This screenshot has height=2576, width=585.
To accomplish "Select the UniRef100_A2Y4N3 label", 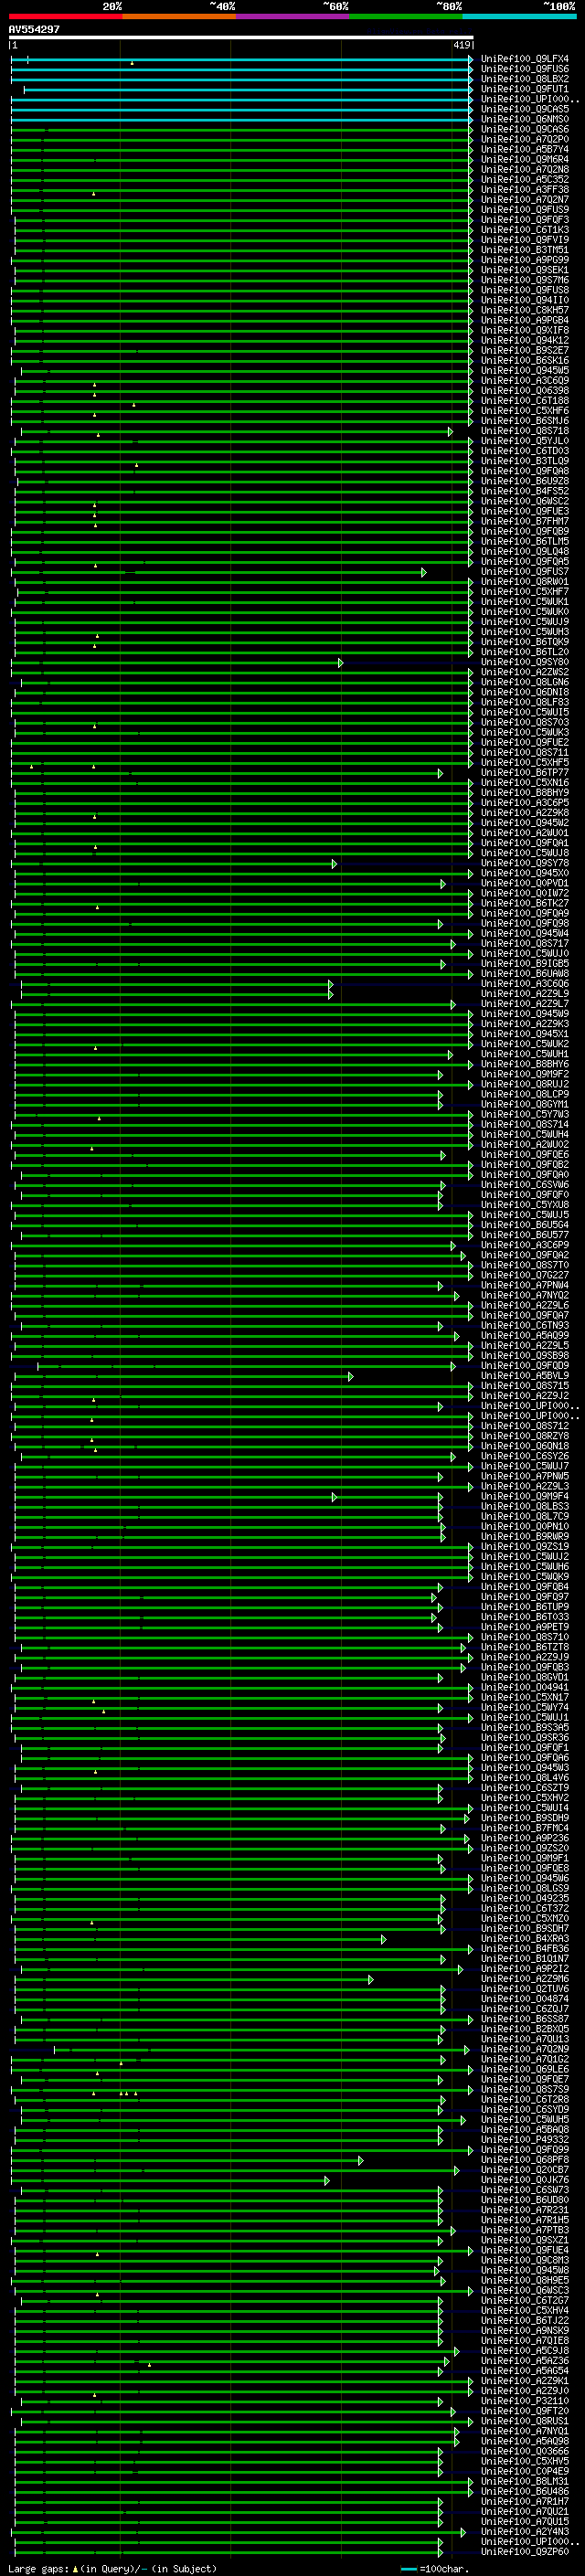I will [x=525, y=2531].
